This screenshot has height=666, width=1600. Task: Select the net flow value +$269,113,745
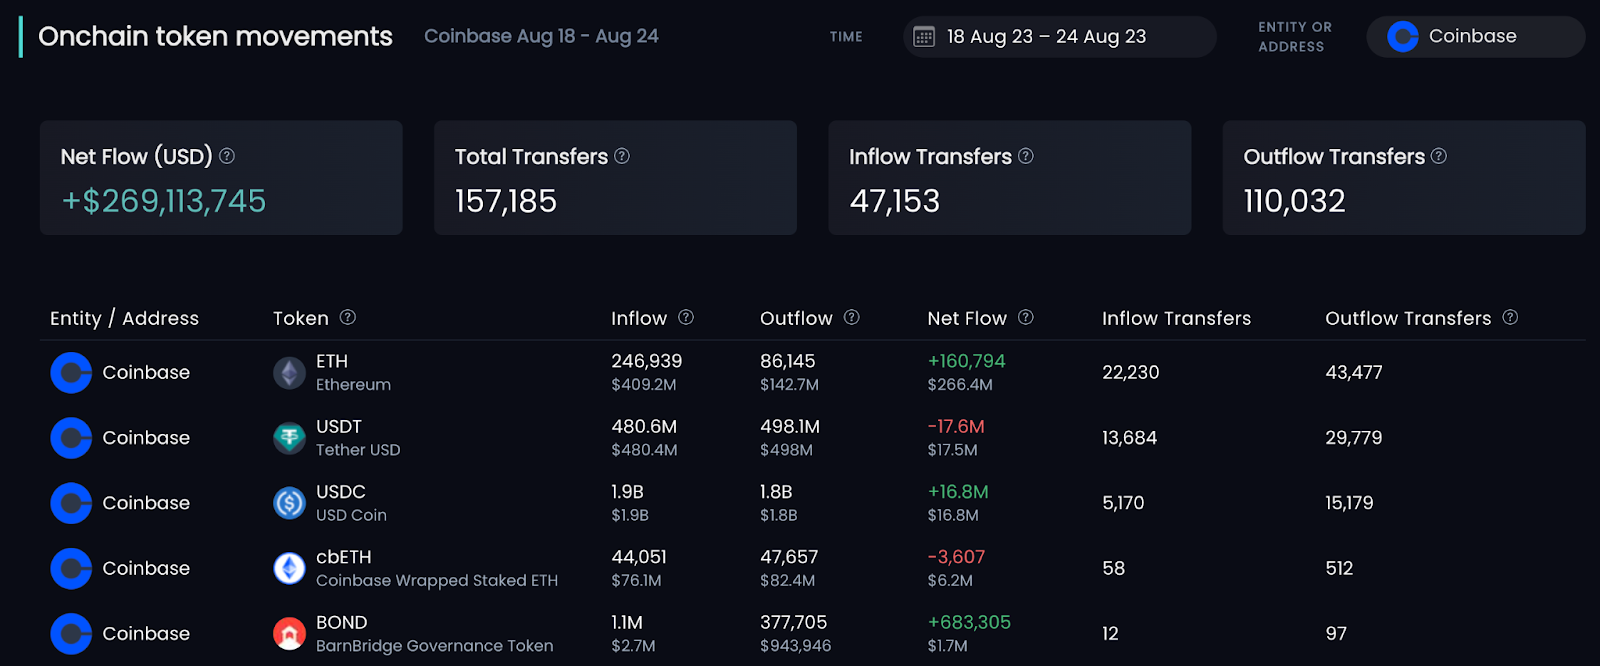(164, 201)
